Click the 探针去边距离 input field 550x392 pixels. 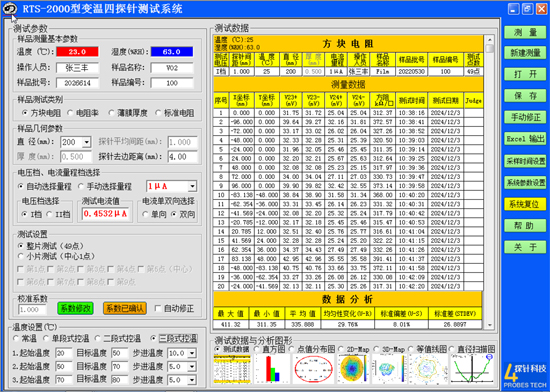182,157
